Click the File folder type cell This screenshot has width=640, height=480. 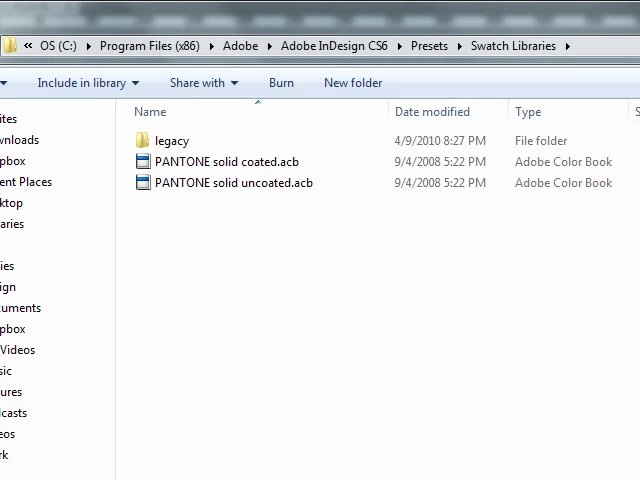[541, 141]
